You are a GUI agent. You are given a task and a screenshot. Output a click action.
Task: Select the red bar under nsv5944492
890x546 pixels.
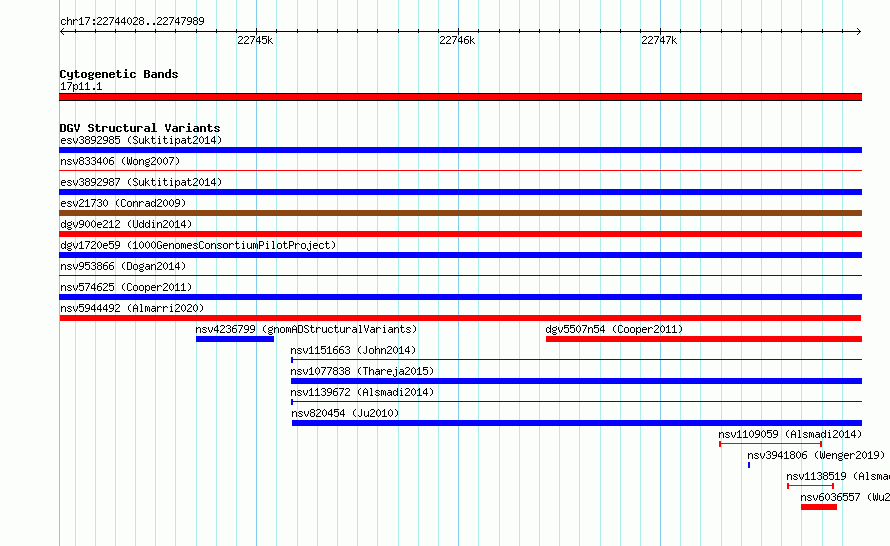coord(460,318)
